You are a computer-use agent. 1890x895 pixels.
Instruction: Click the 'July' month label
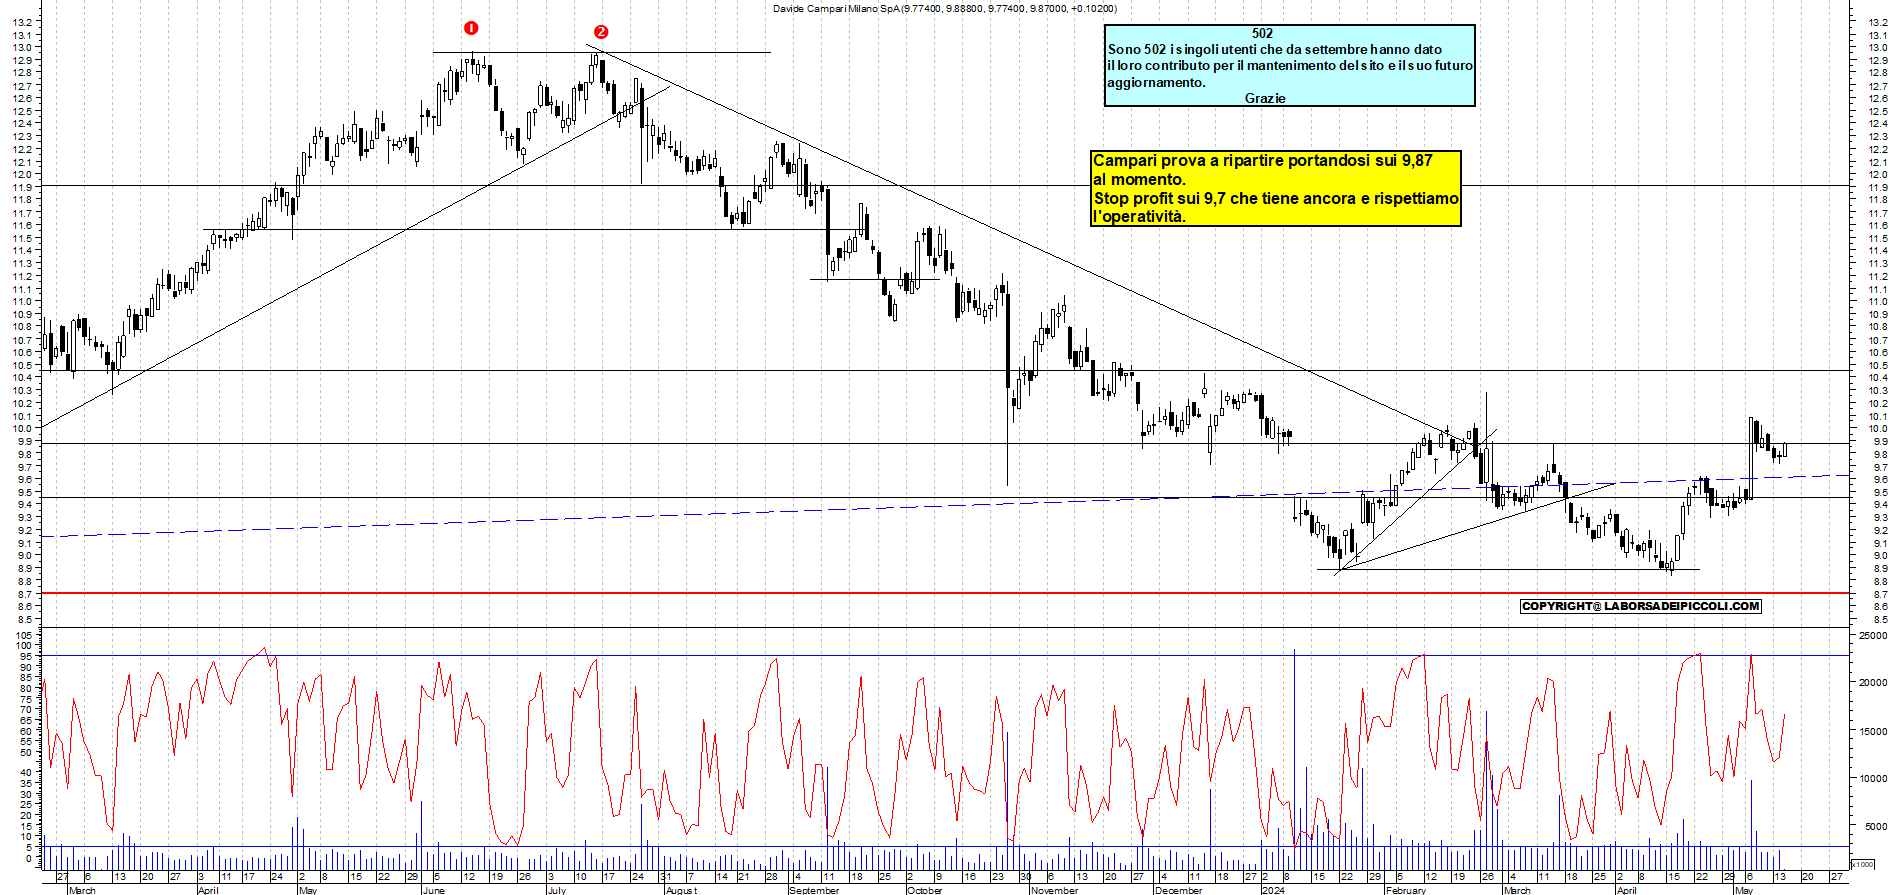557,890
